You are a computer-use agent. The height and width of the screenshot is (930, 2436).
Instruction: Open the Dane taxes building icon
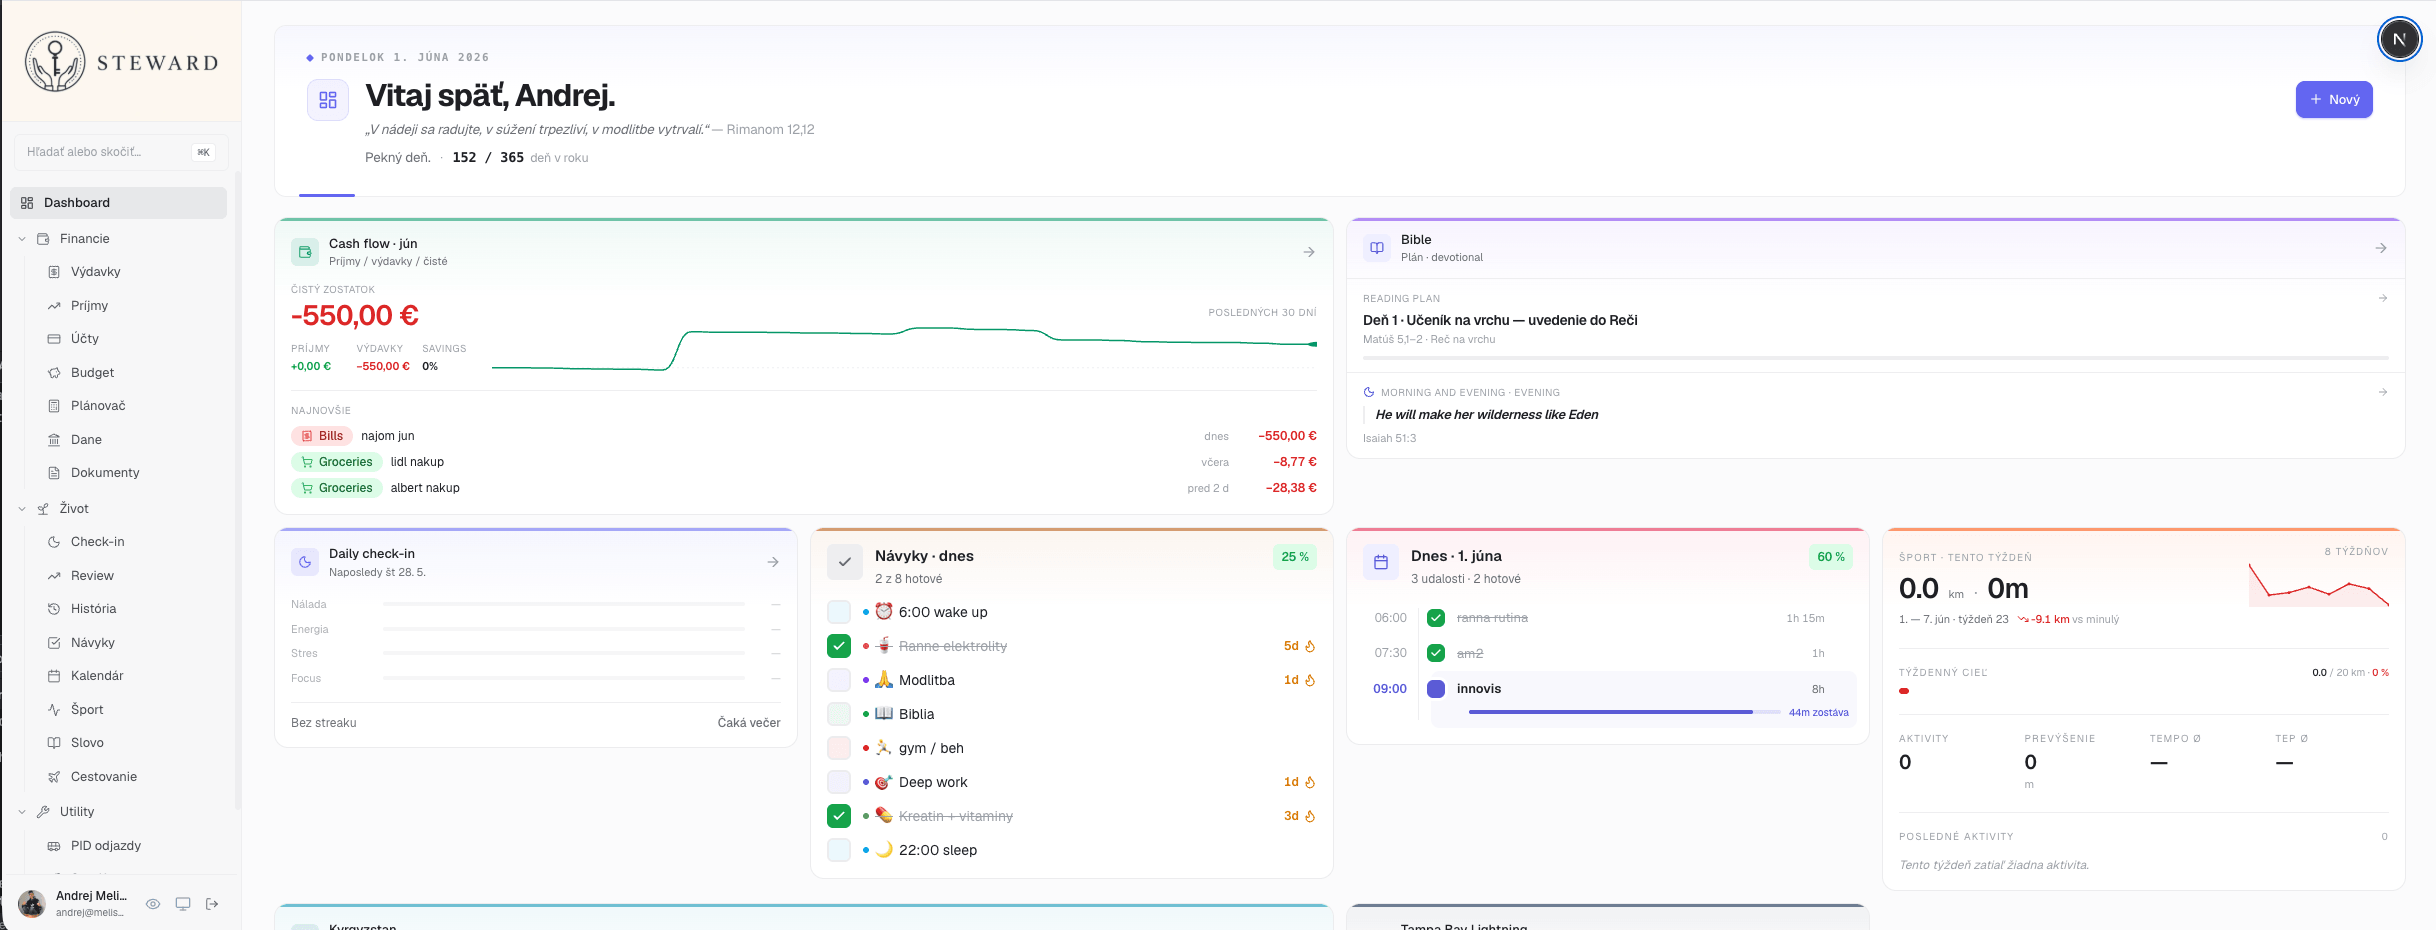tap(54, 440)
